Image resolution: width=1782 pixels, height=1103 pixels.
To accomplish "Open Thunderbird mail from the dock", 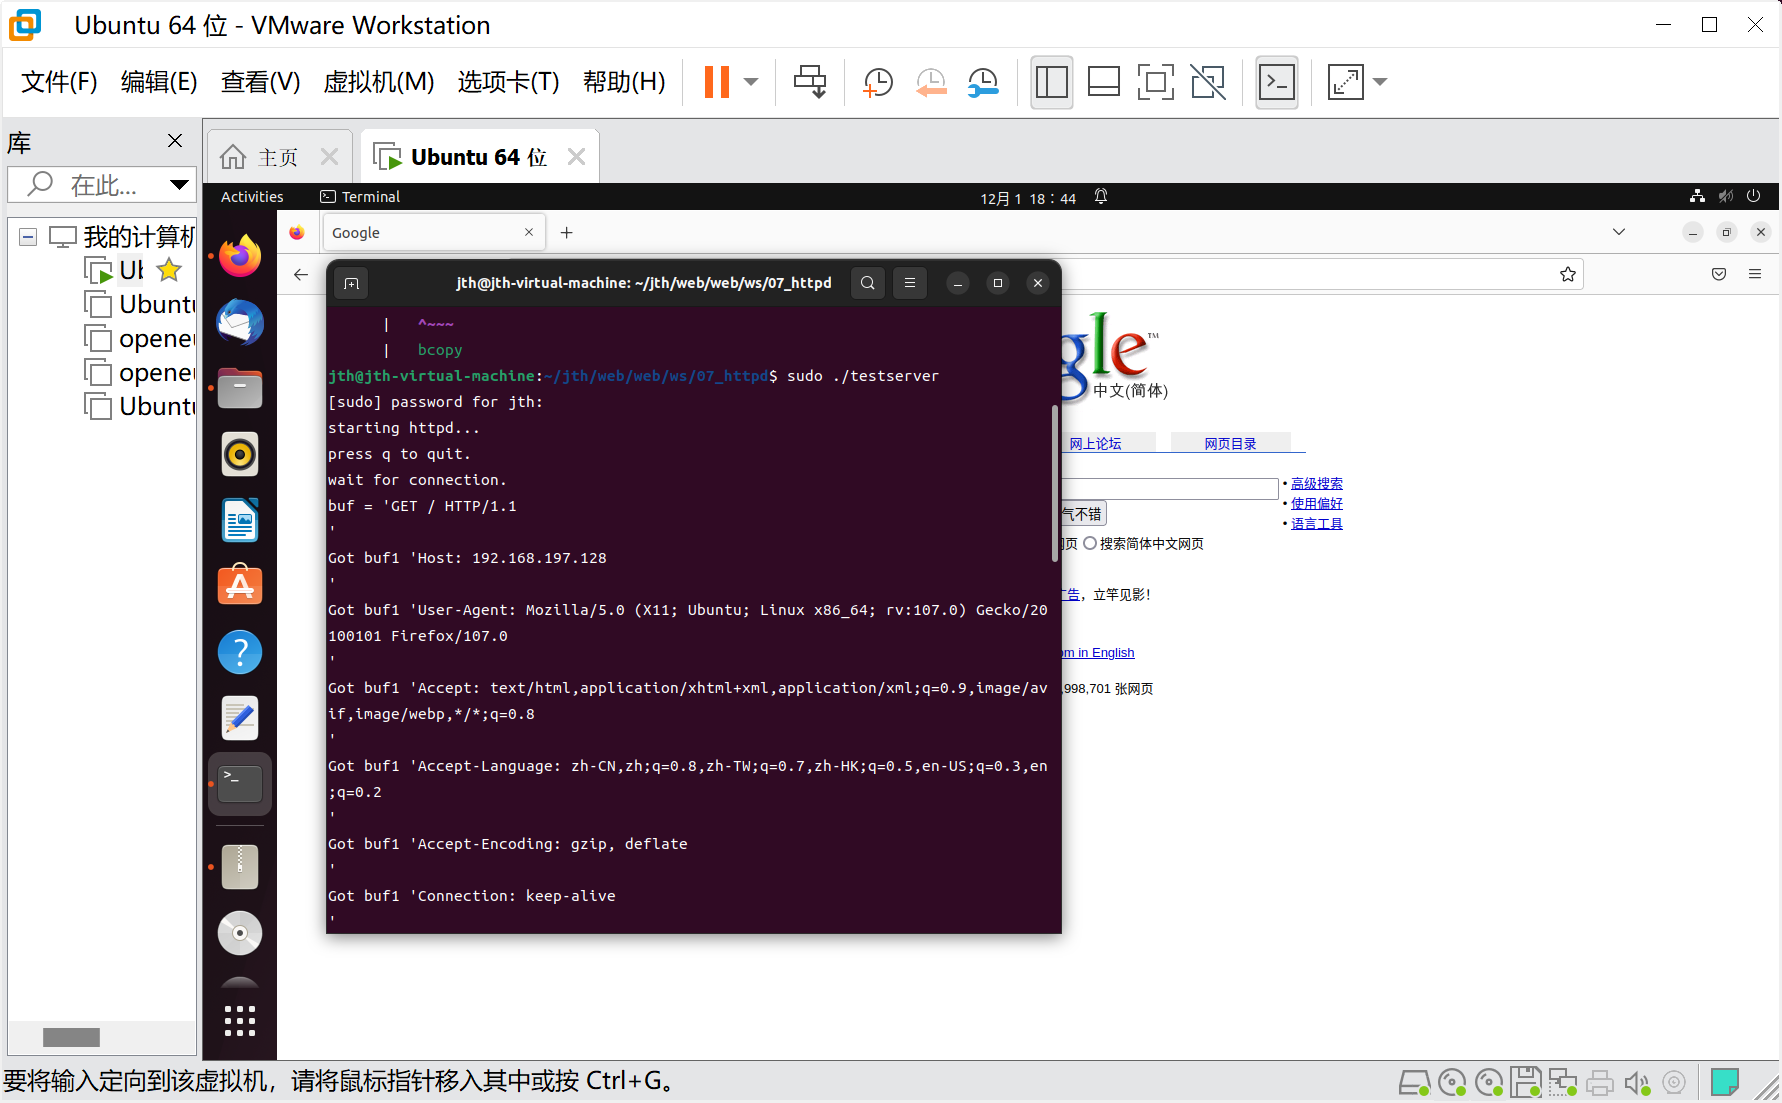I will 240,322.
